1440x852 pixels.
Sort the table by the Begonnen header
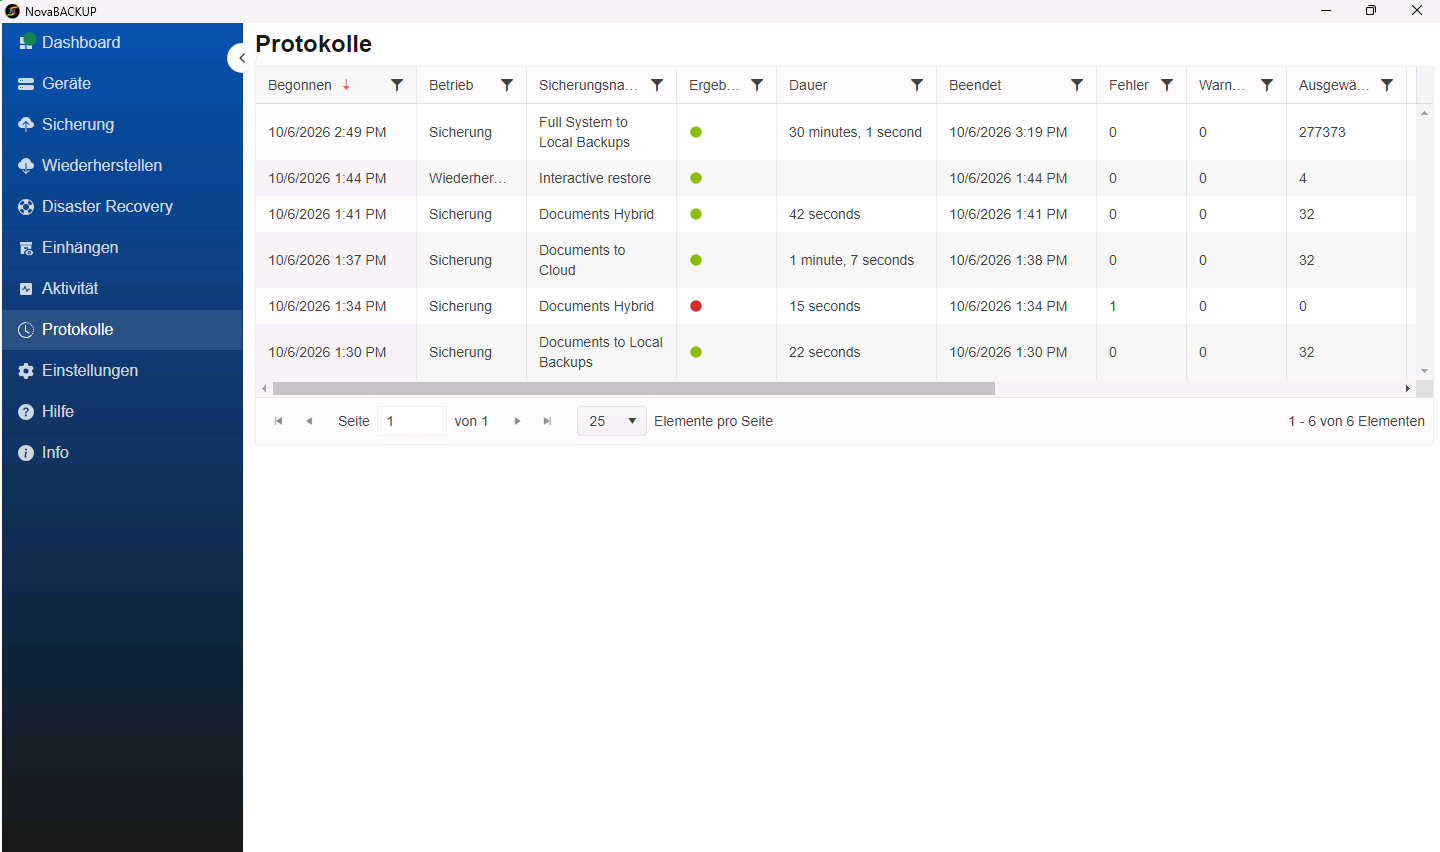click(300, 85)
